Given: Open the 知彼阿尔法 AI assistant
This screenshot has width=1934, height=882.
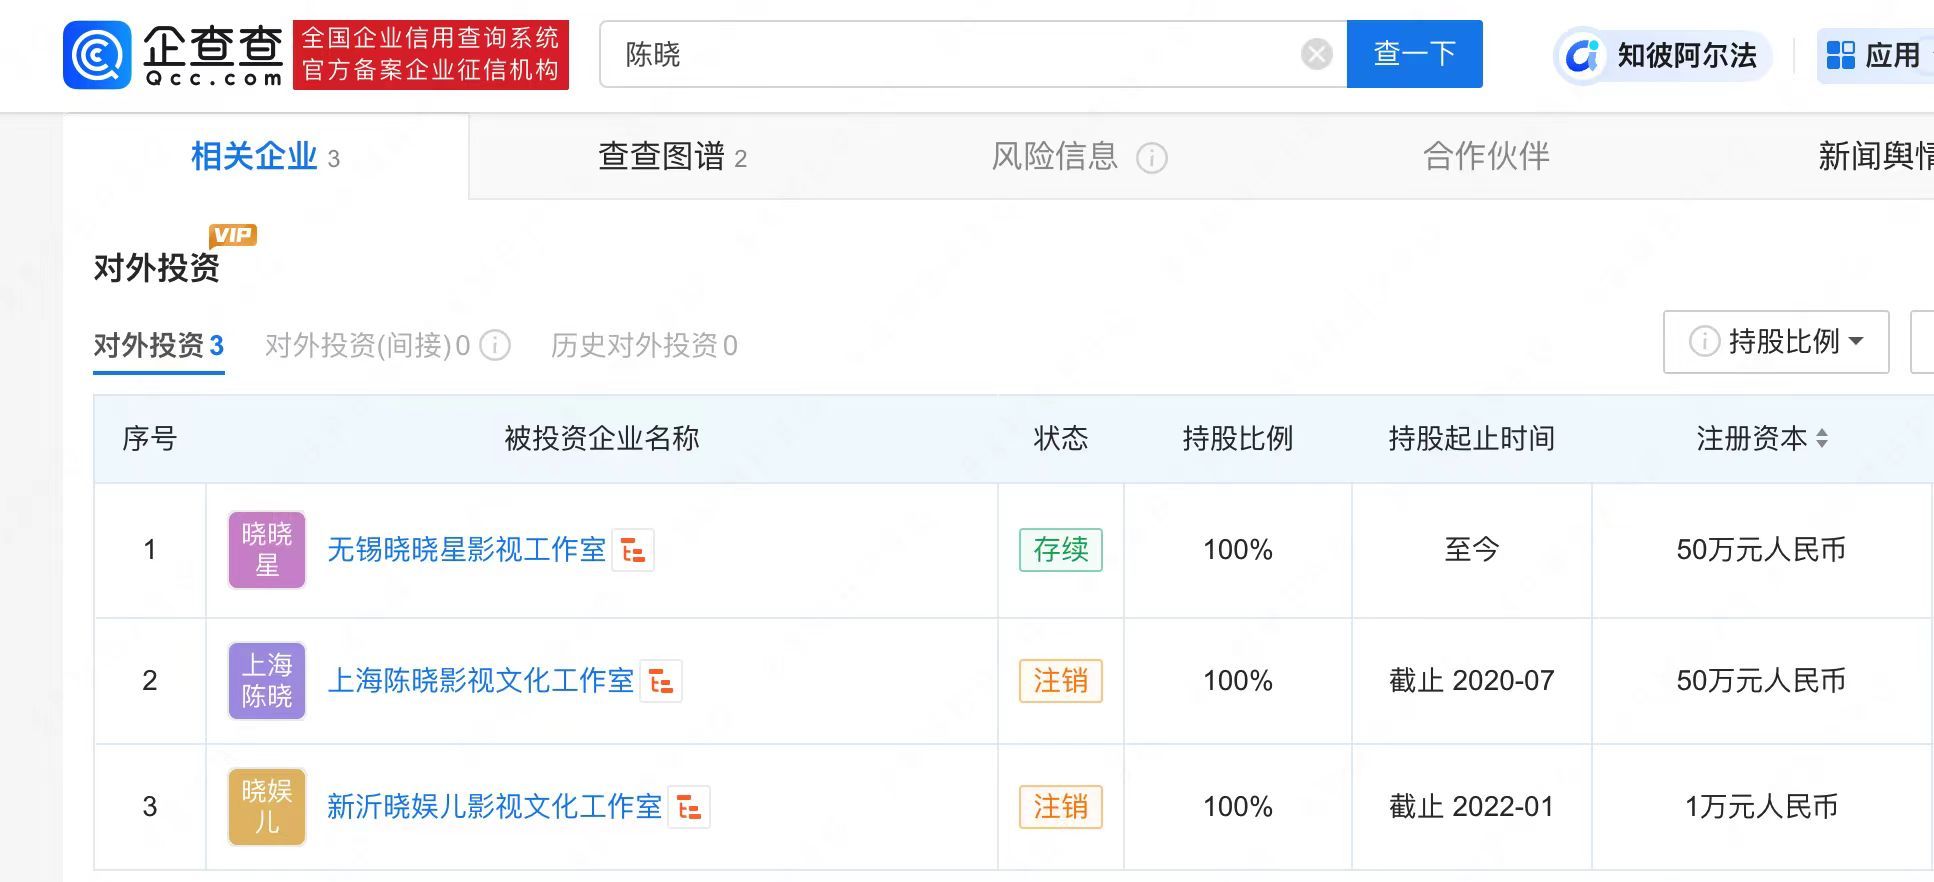Looking at the screenshot, I should (x=1662, y=55).
